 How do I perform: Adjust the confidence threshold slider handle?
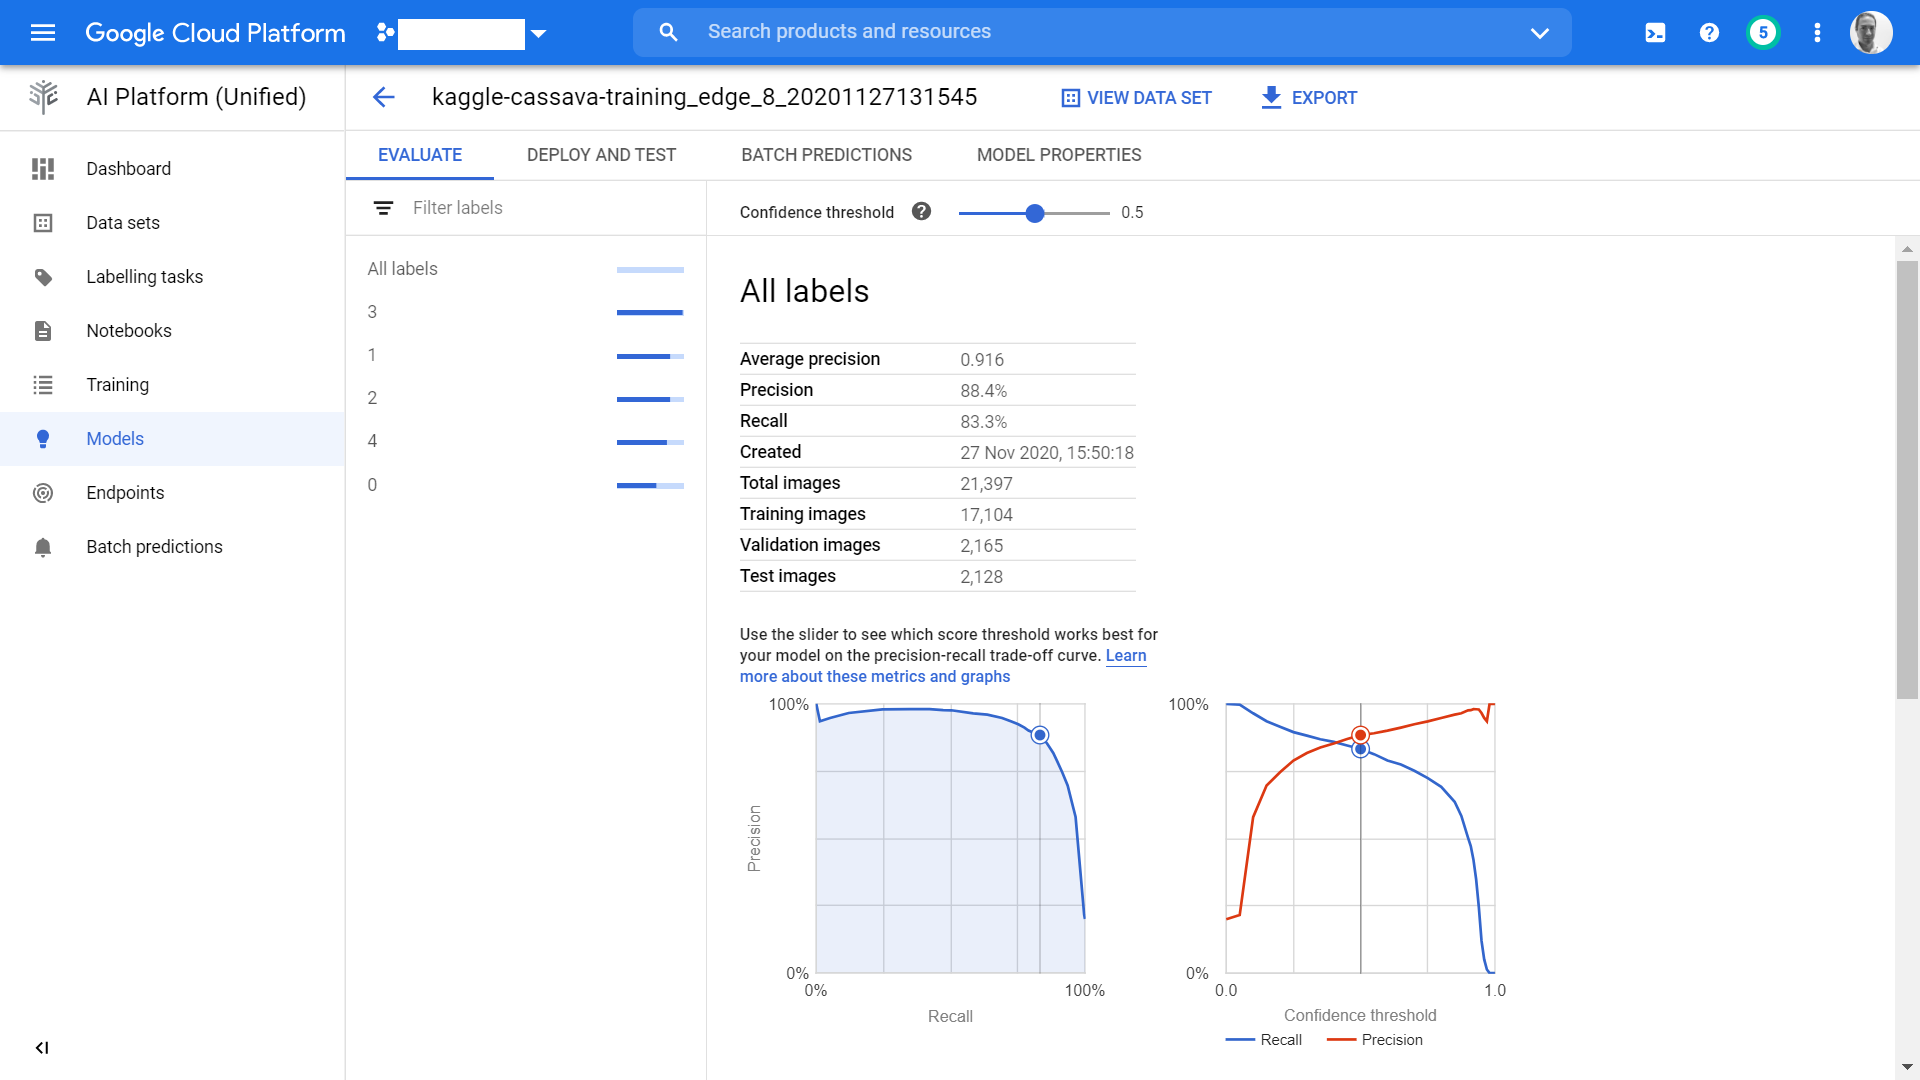click(x=1035, y=213)
